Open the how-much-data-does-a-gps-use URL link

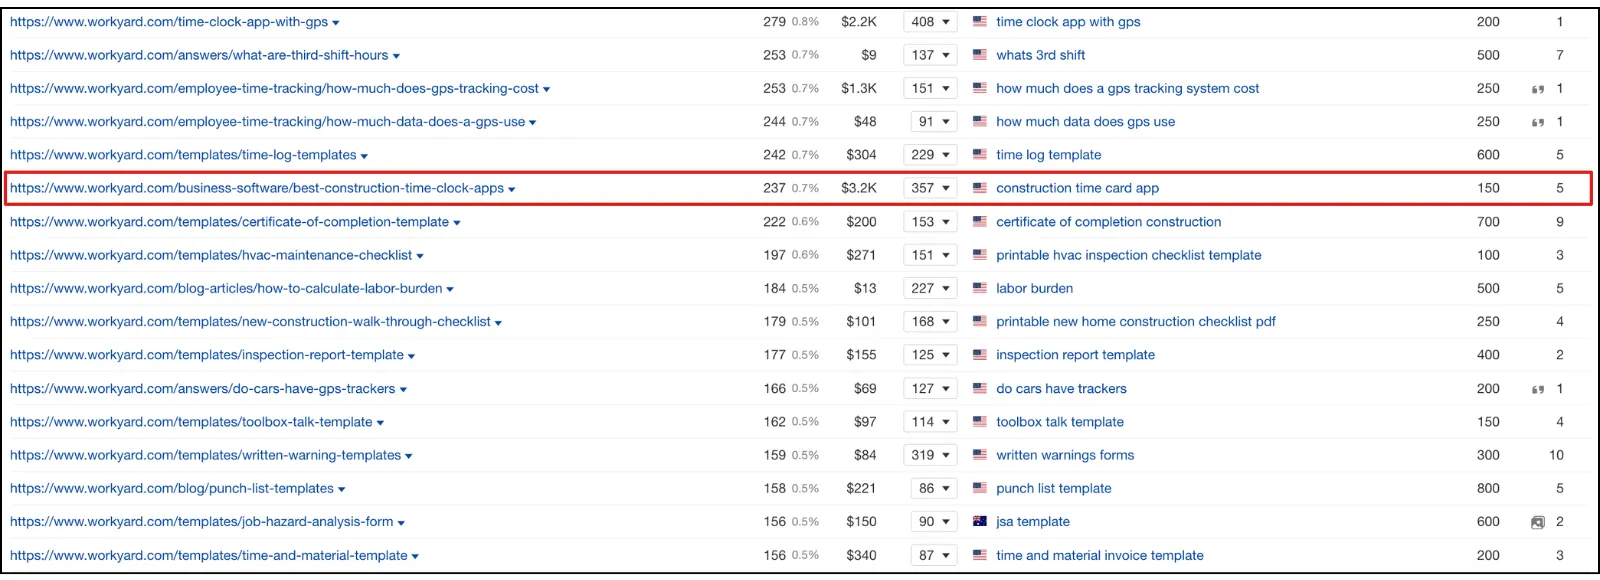(267, 122)
